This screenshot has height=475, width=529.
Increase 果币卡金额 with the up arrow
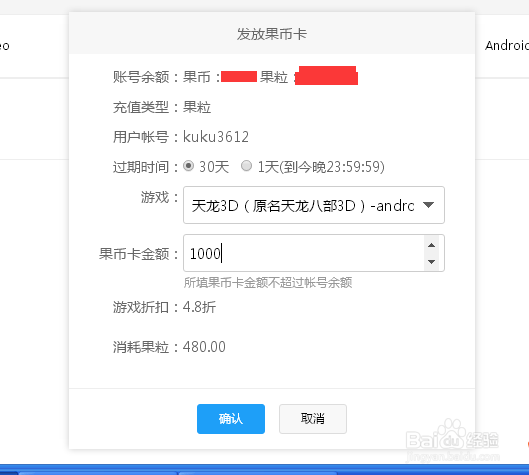[x=431, y=245]
